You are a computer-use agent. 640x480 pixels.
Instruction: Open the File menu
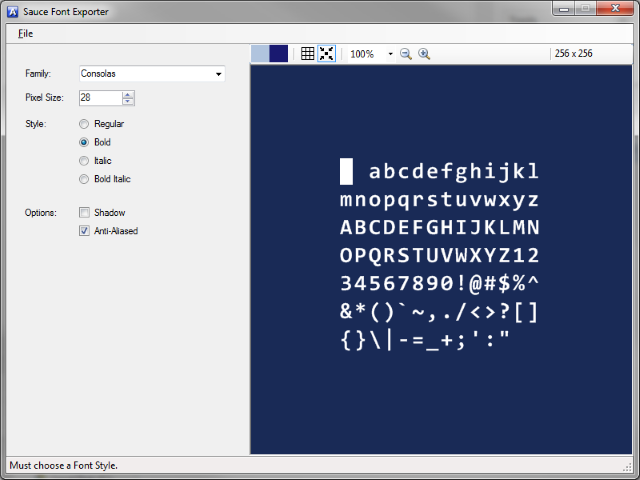(x=25, y=33)
